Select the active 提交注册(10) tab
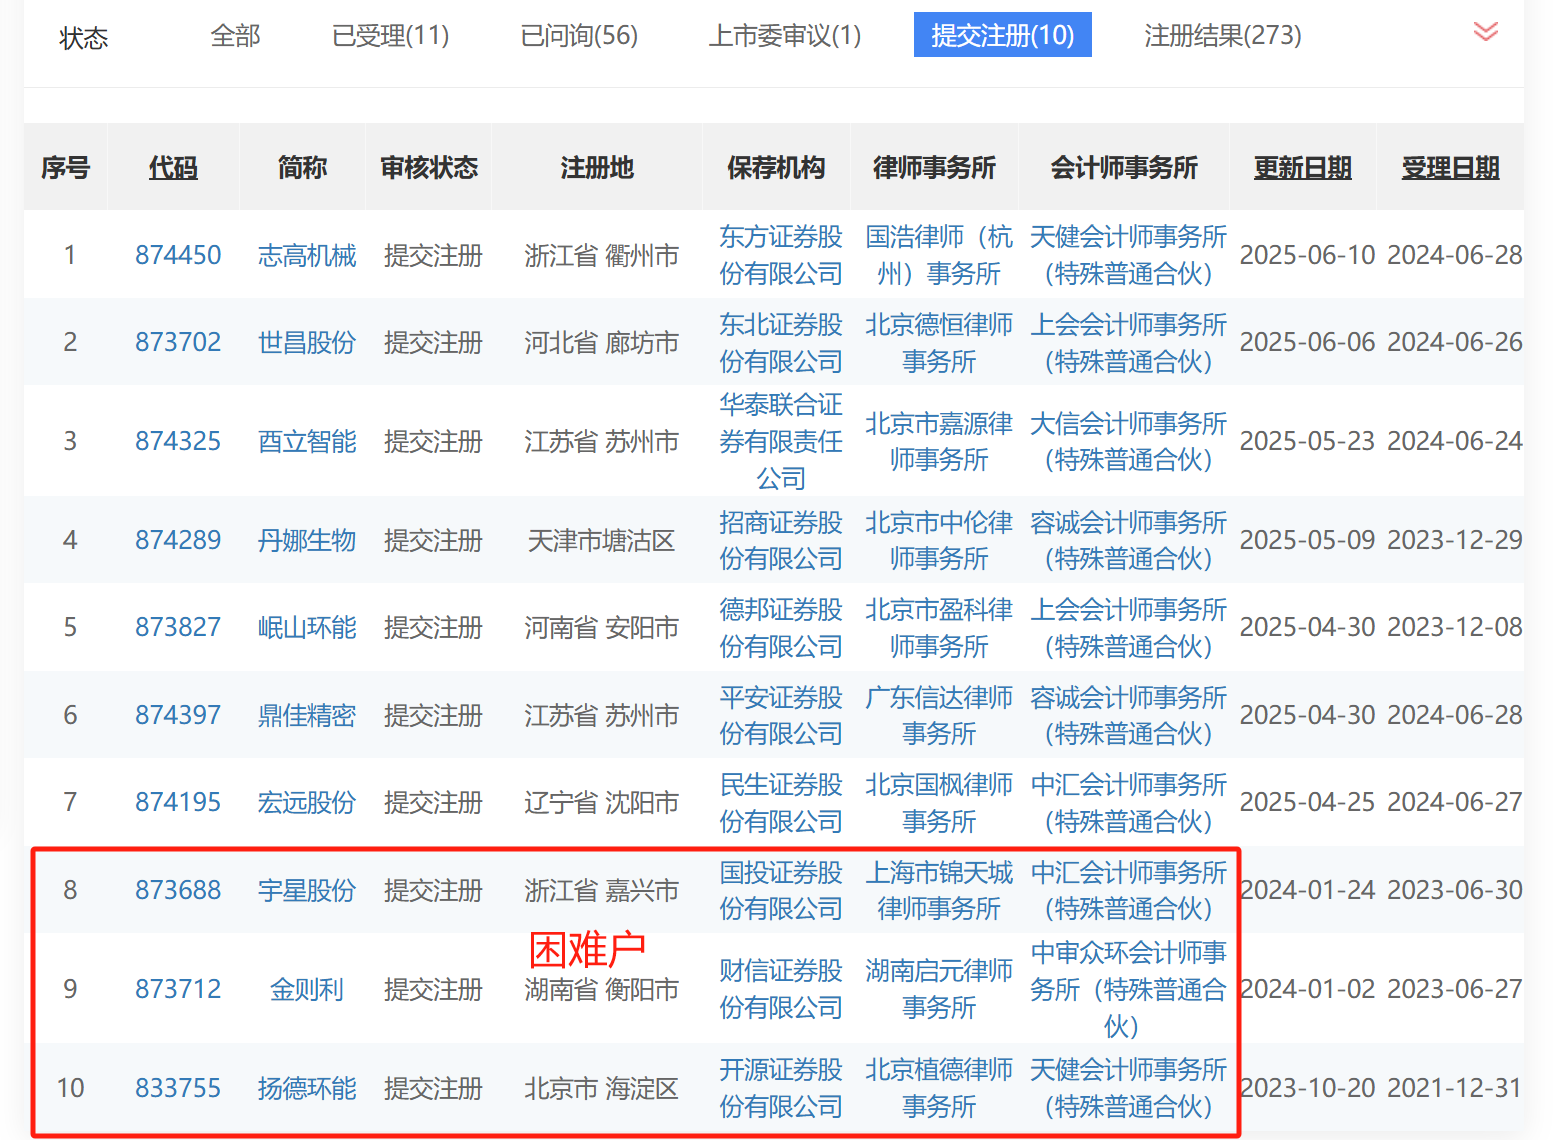The width and height of the screenshot is (1553, 1140). (x=1001, y=35)
